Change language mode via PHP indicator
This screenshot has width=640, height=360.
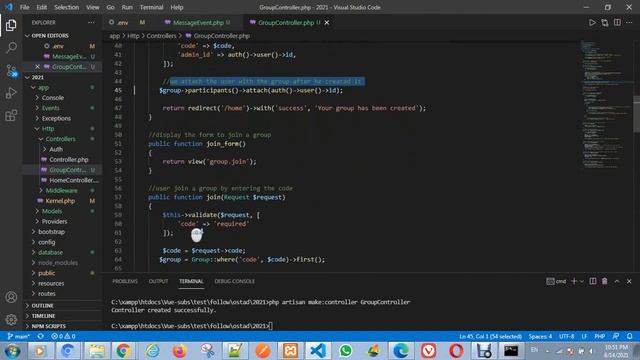(599, 336)
